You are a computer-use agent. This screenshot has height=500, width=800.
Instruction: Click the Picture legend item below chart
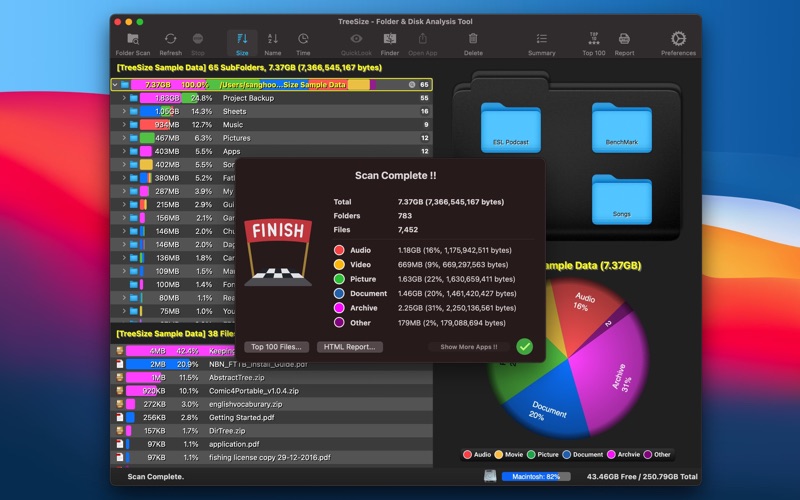click(542, 455)
